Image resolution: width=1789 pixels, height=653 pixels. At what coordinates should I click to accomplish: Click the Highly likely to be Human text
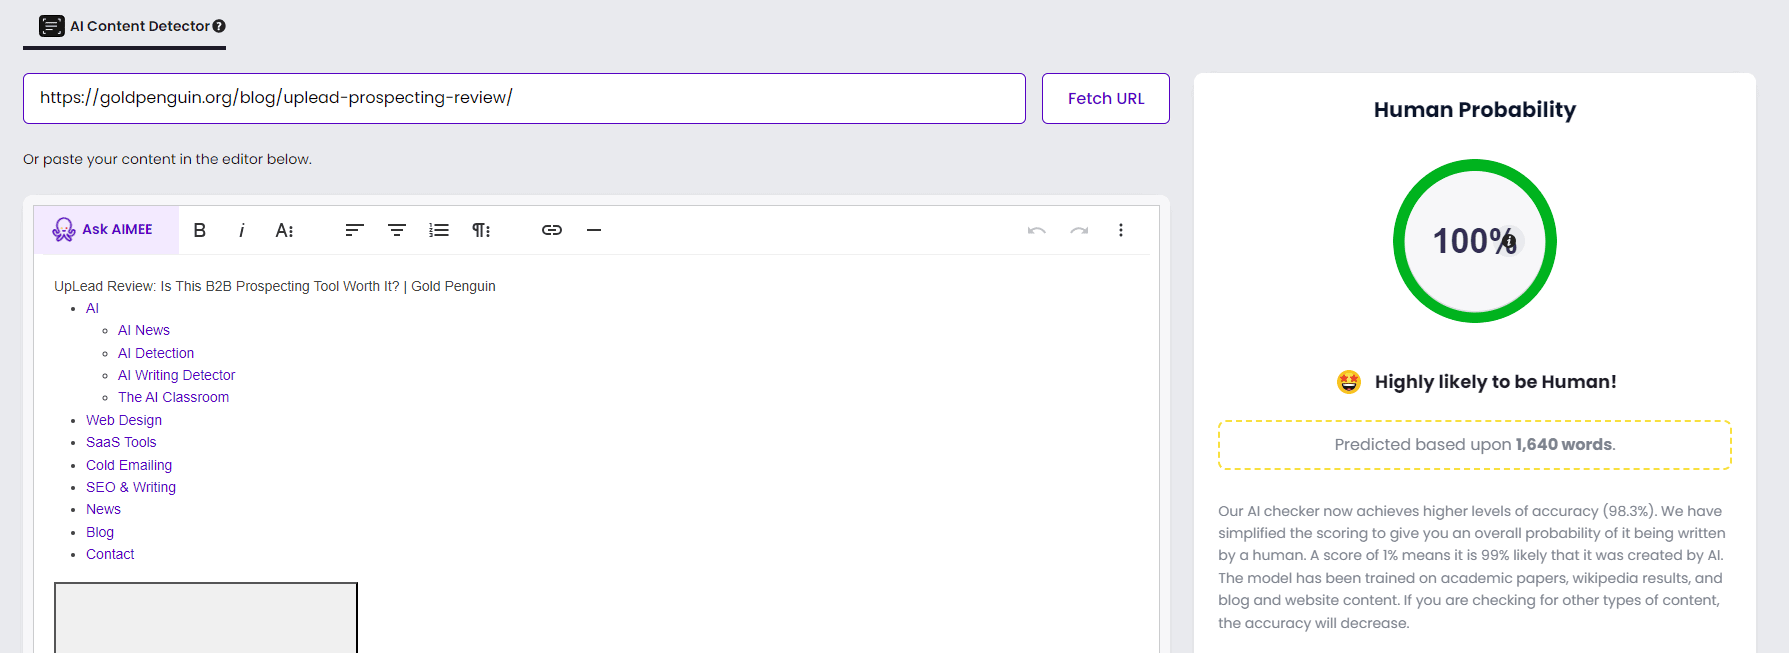1495,382
